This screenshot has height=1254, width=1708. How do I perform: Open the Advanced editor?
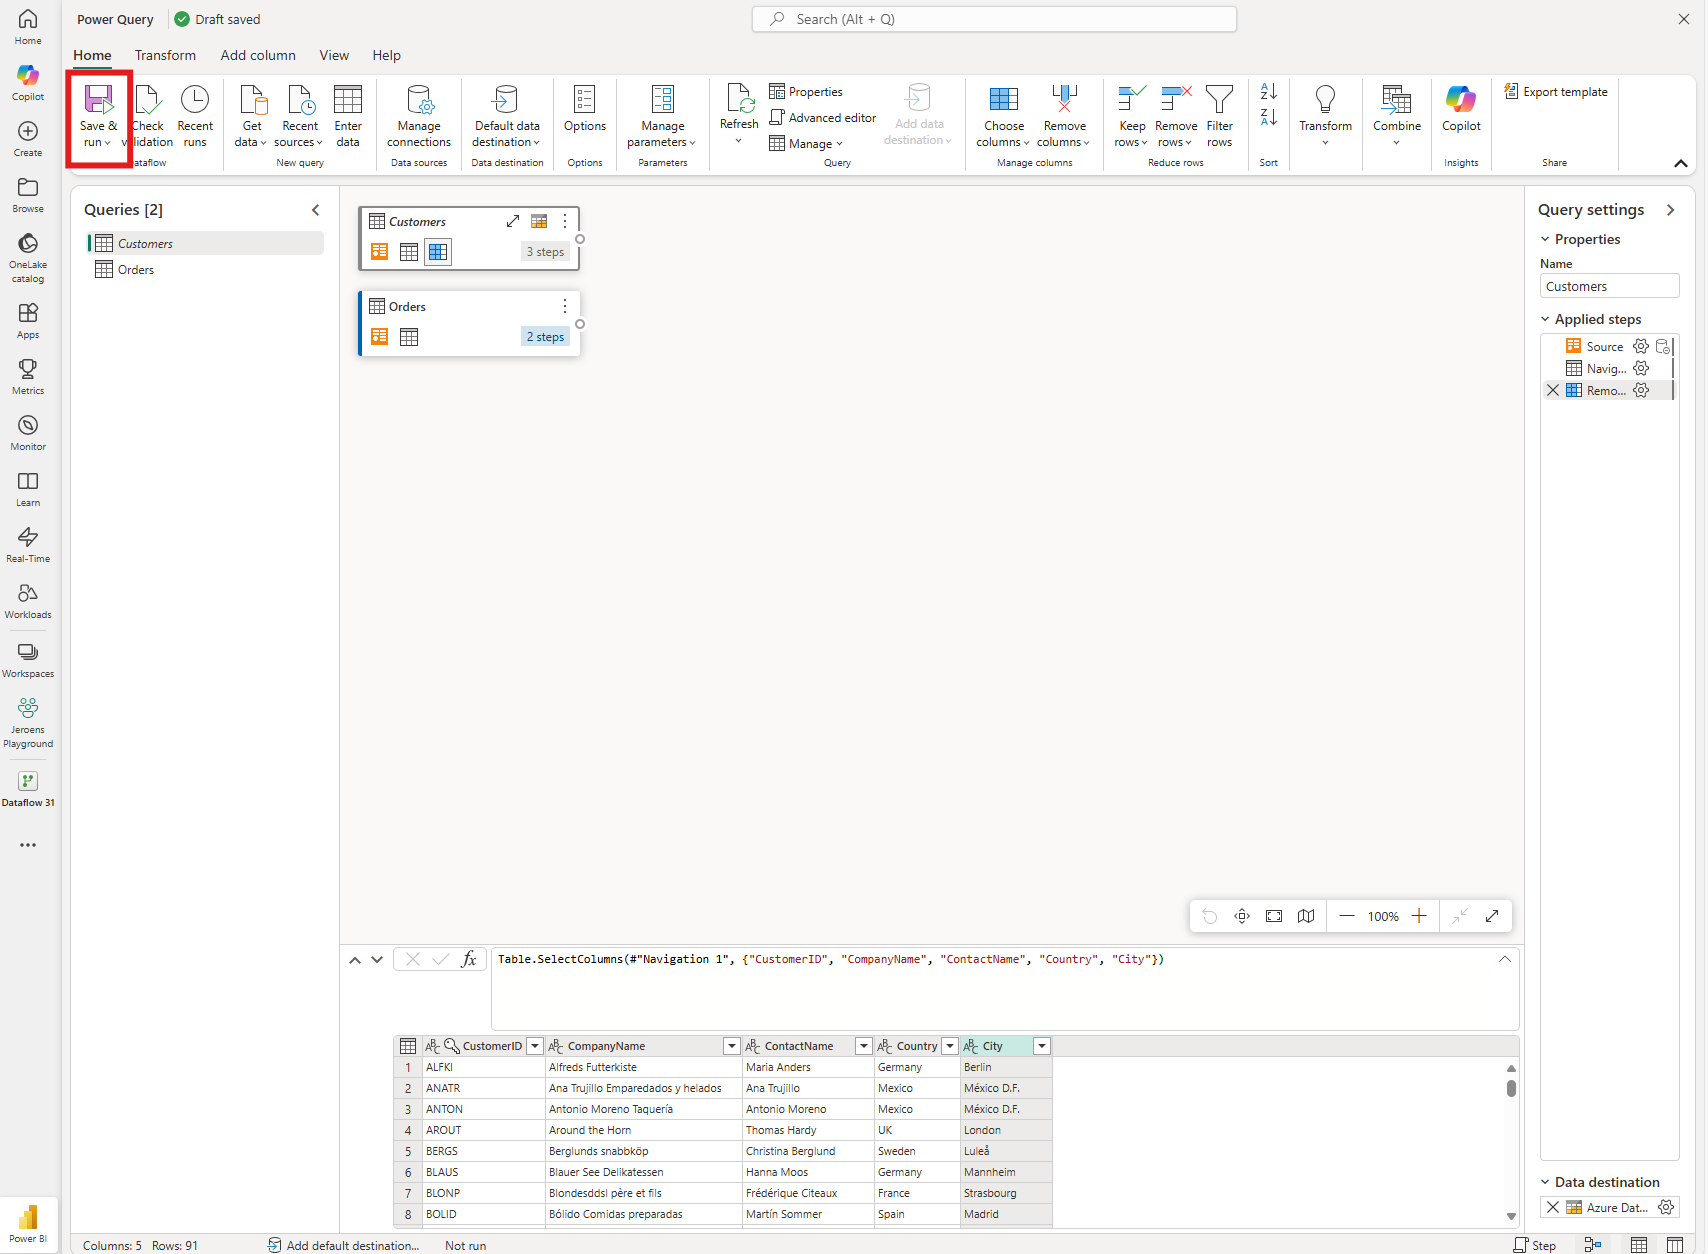(822, 118)
